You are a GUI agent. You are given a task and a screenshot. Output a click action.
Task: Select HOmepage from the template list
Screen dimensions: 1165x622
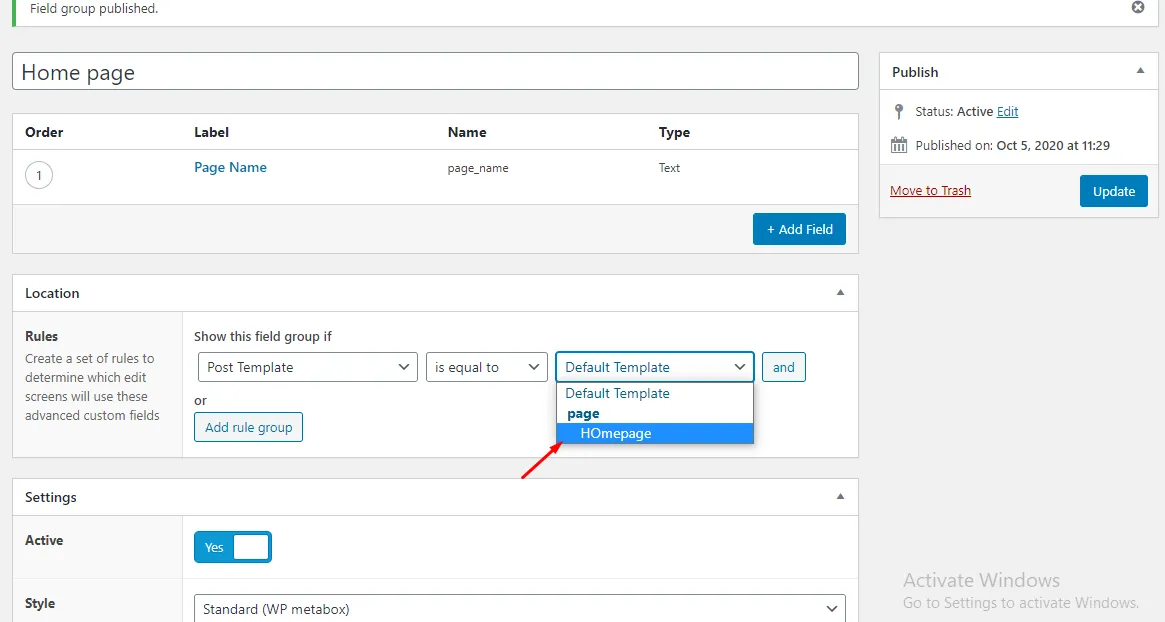pos(616,433)
